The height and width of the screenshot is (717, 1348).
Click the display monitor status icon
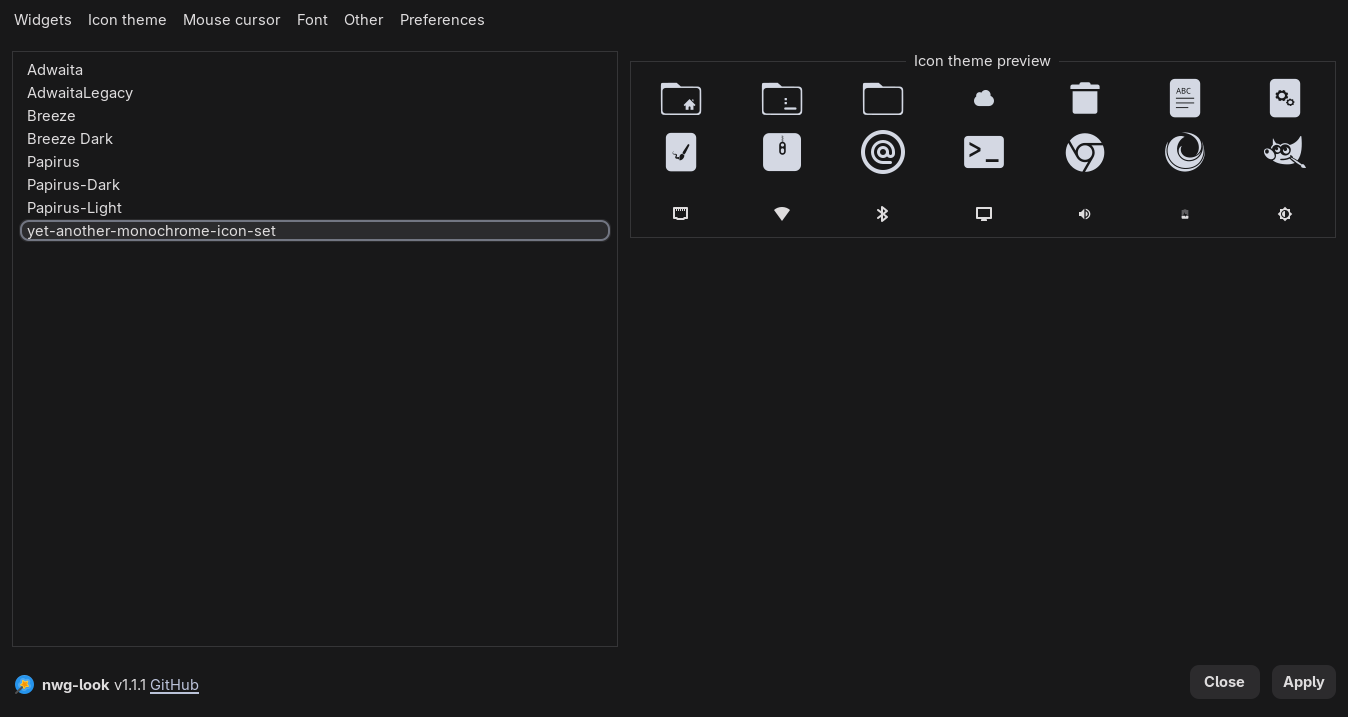click(x=984, y=214)
